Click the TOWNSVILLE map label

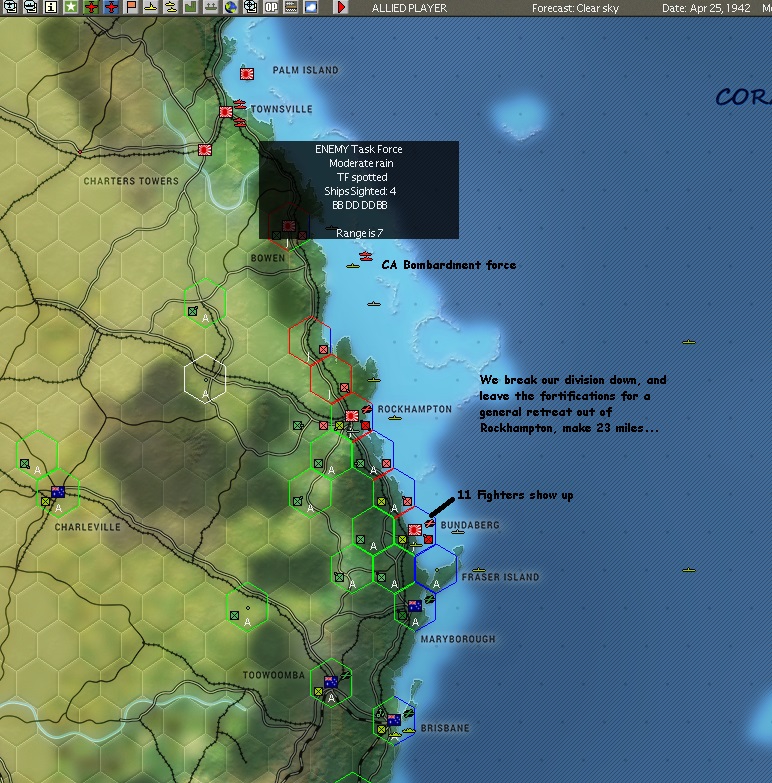point(282,109)
